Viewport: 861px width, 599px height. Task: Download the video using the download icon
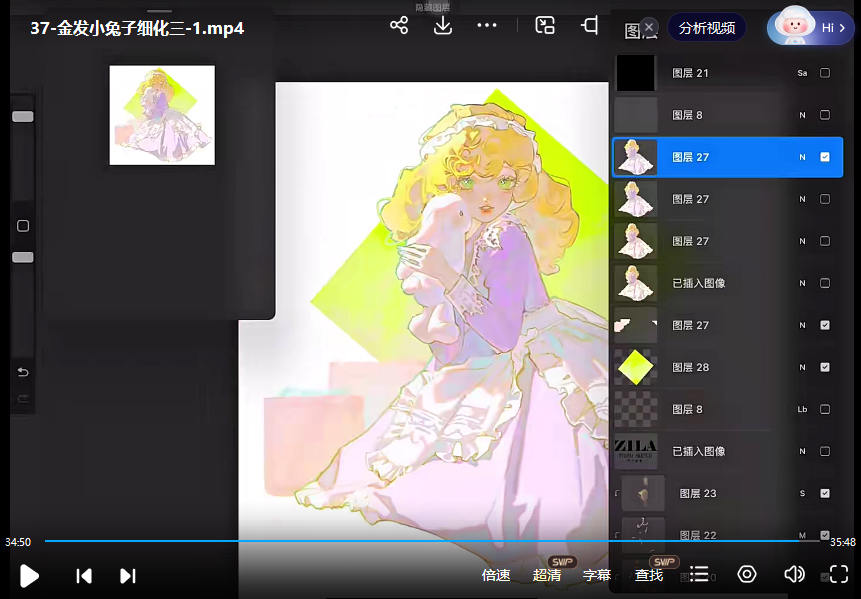pos(443,26)
